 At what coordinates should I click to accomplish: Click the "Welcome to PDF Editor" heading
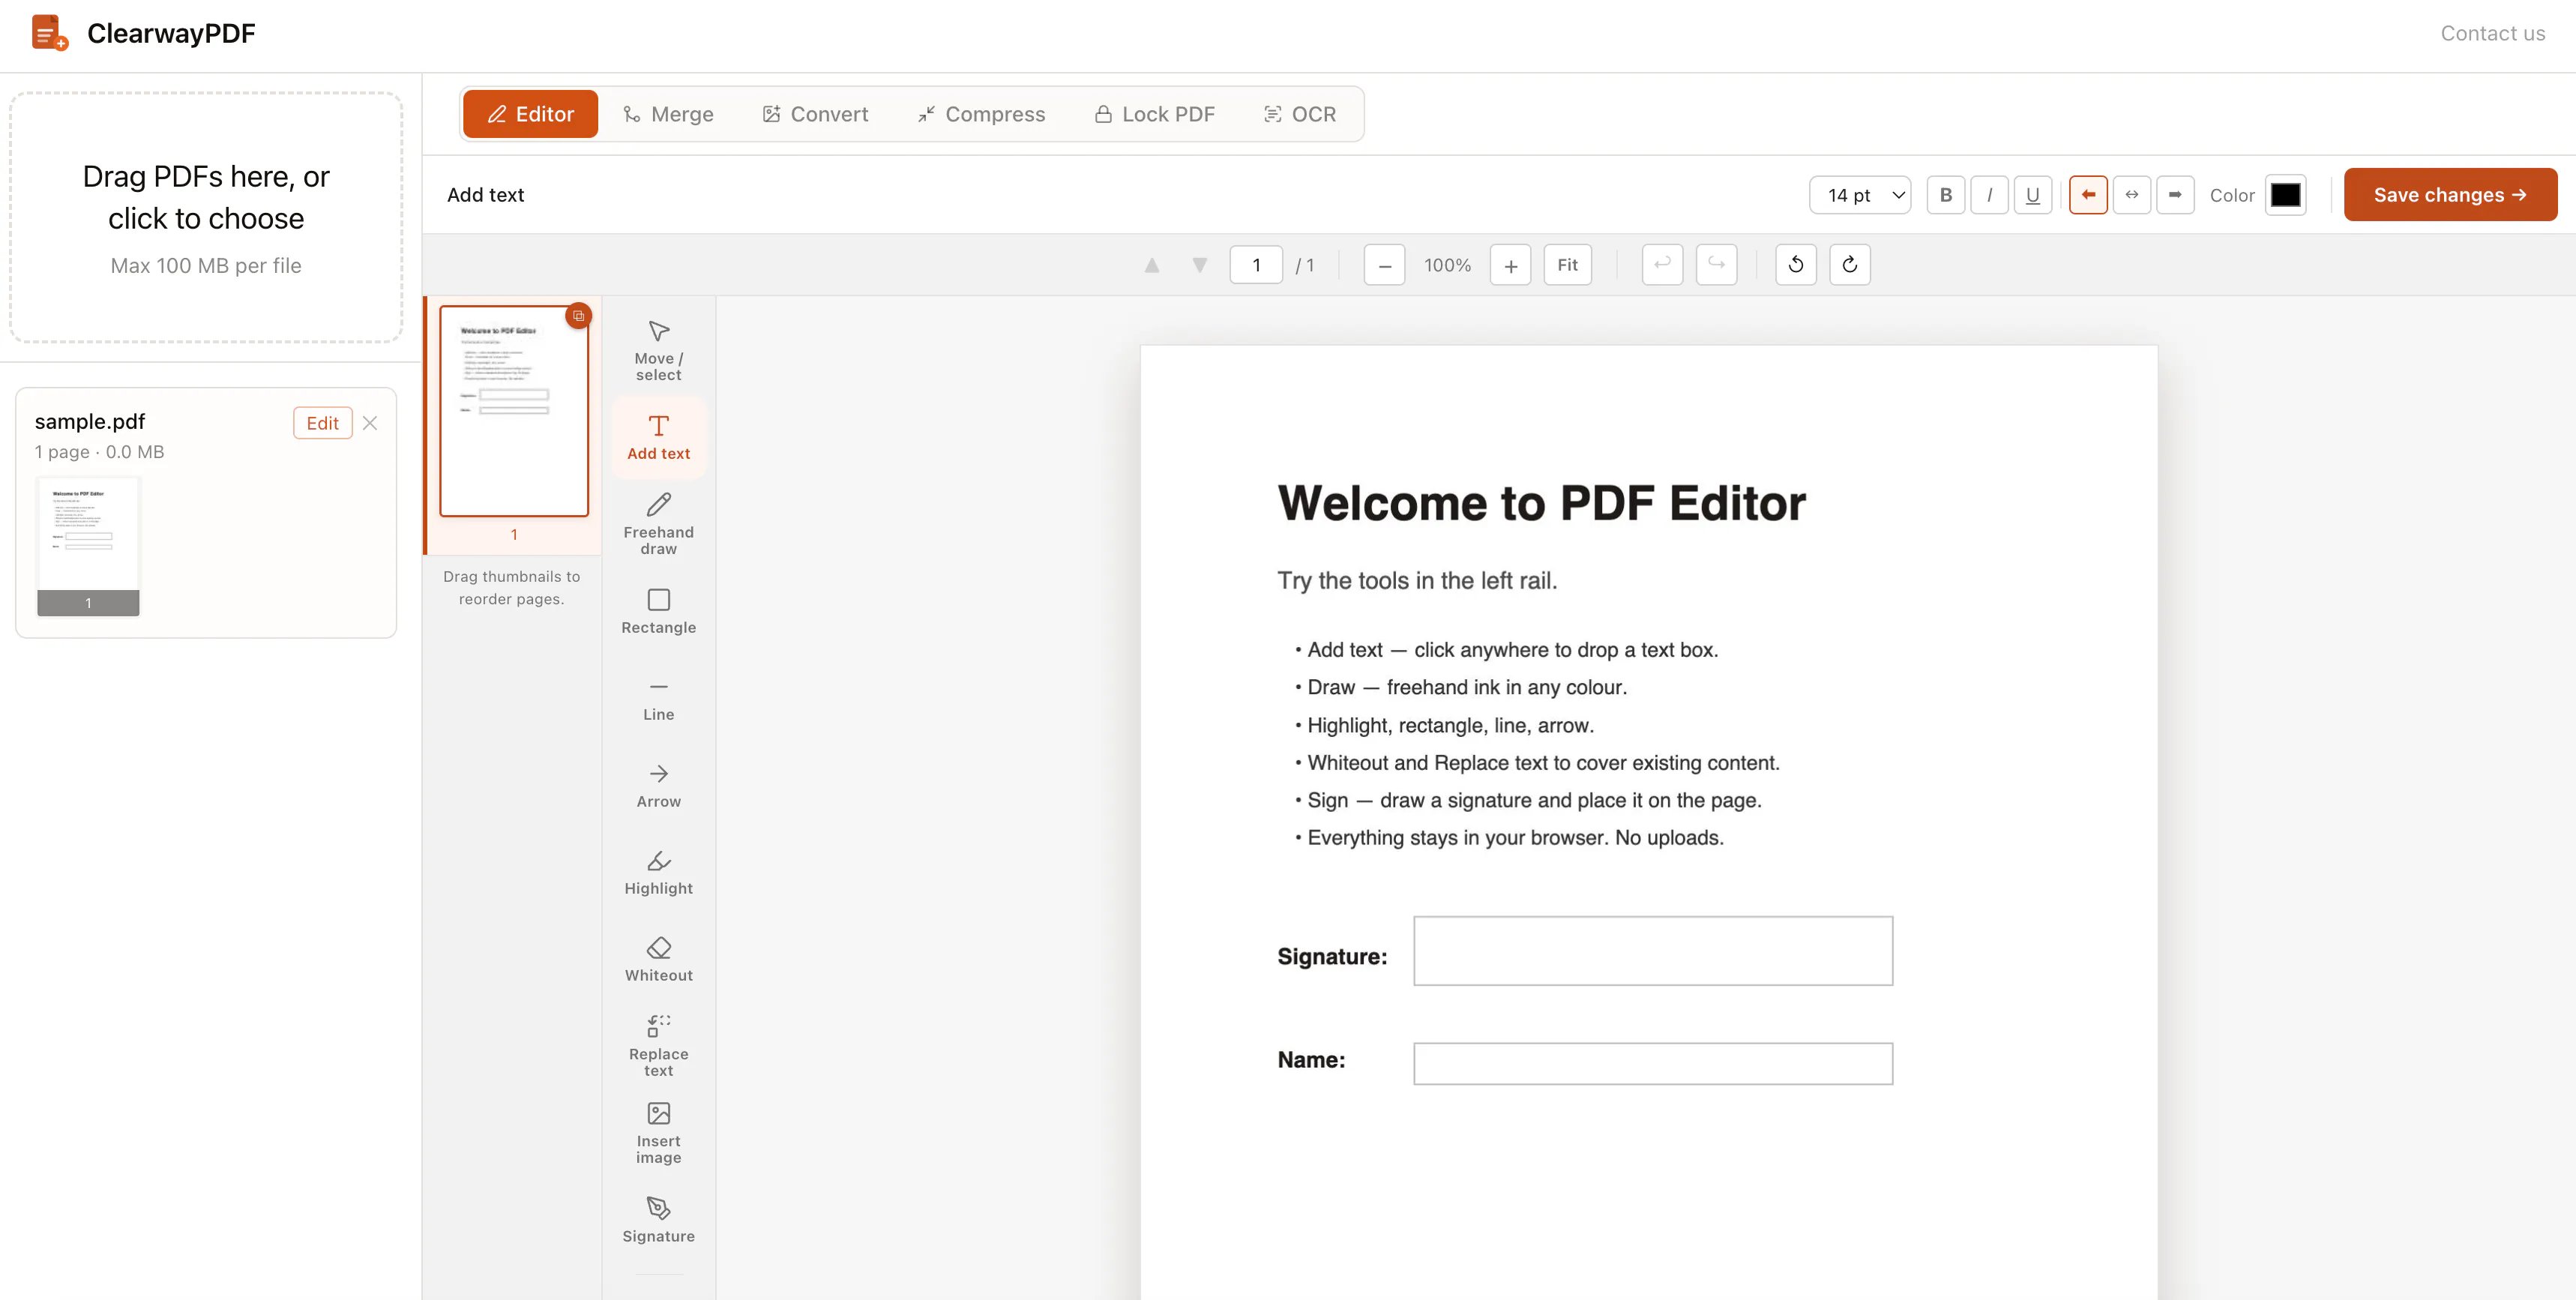(x=1541, y=503)
